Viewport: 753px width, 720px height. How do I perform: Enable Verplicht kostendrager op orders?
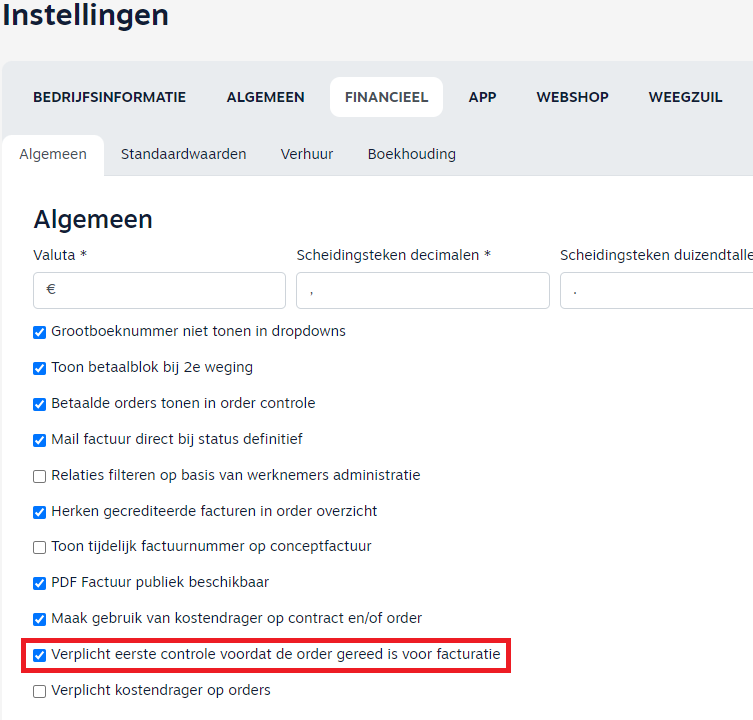coord(40,691)
